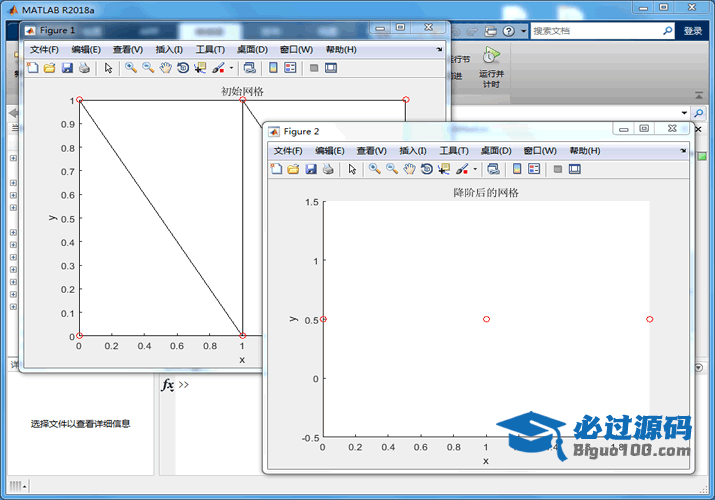Open 查看(V) menu in Figure 2

372,151
